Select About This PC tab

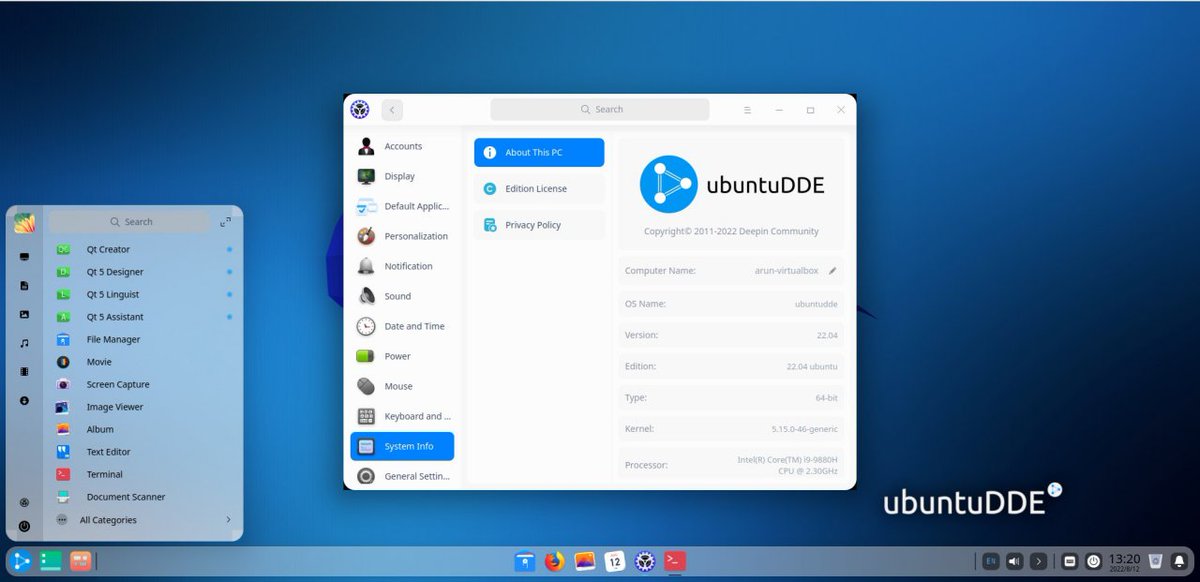539,152
